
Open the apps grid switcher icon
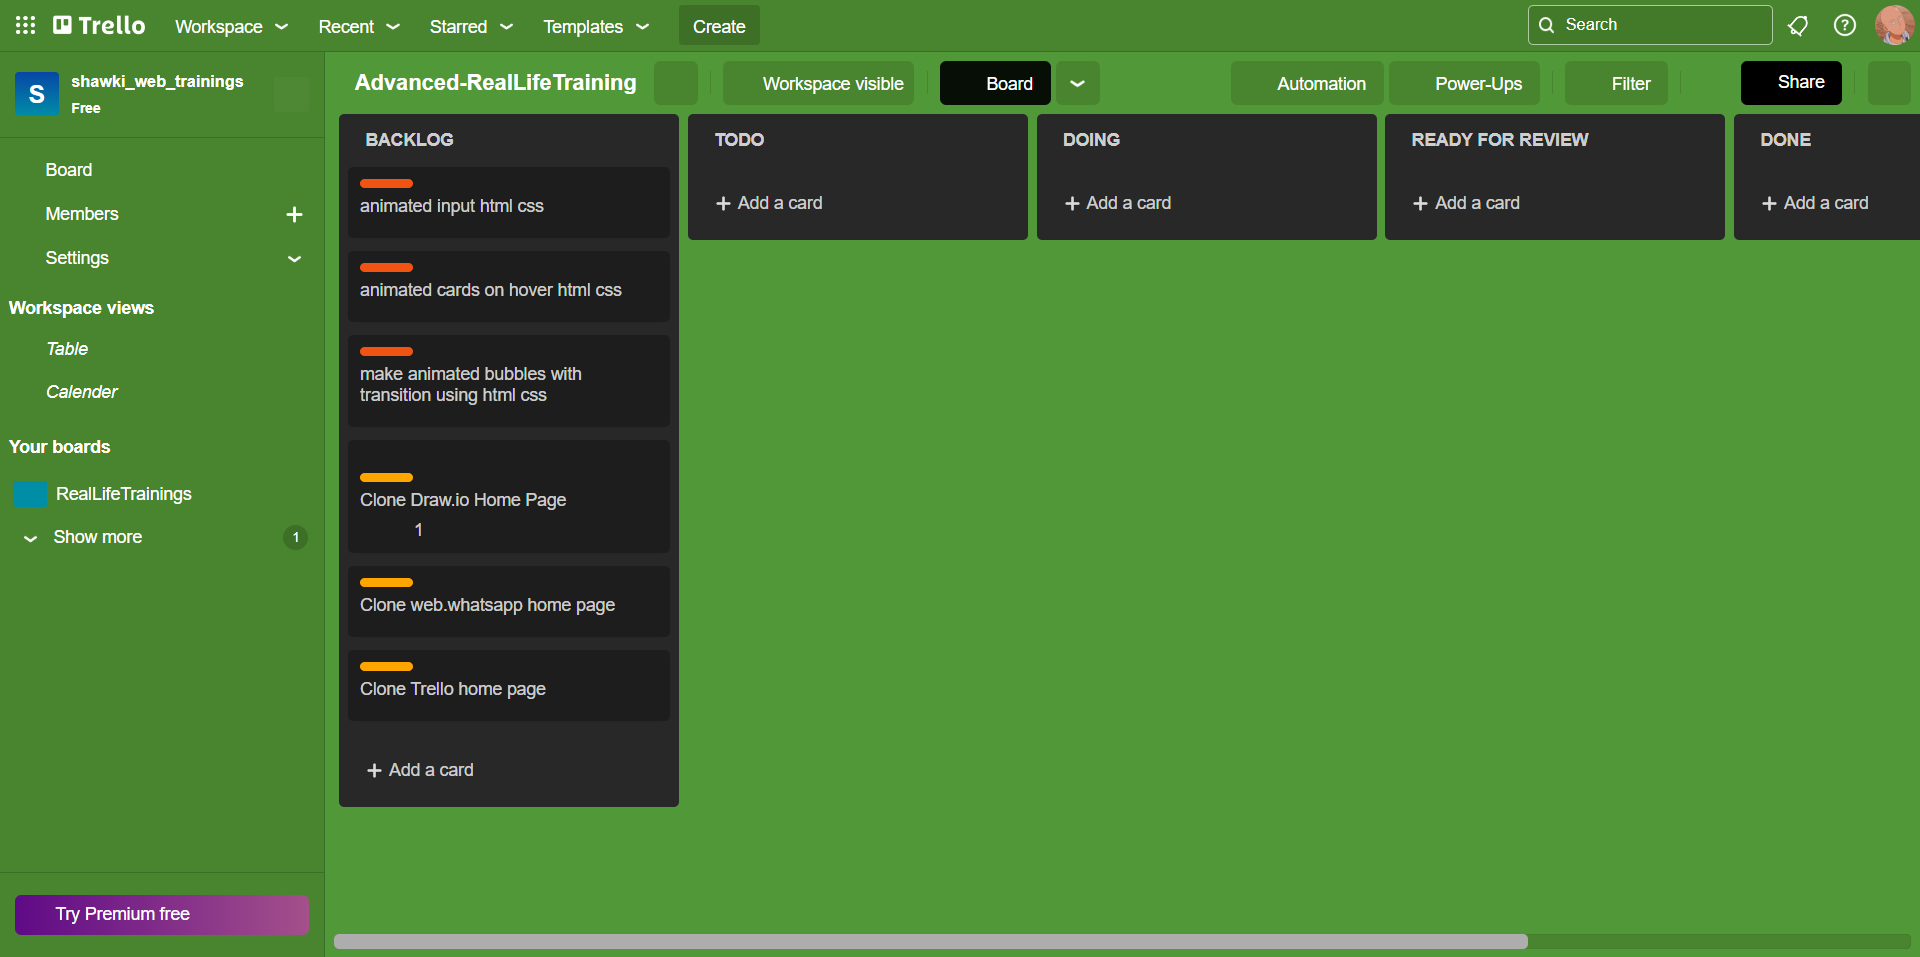coord(25,25)
